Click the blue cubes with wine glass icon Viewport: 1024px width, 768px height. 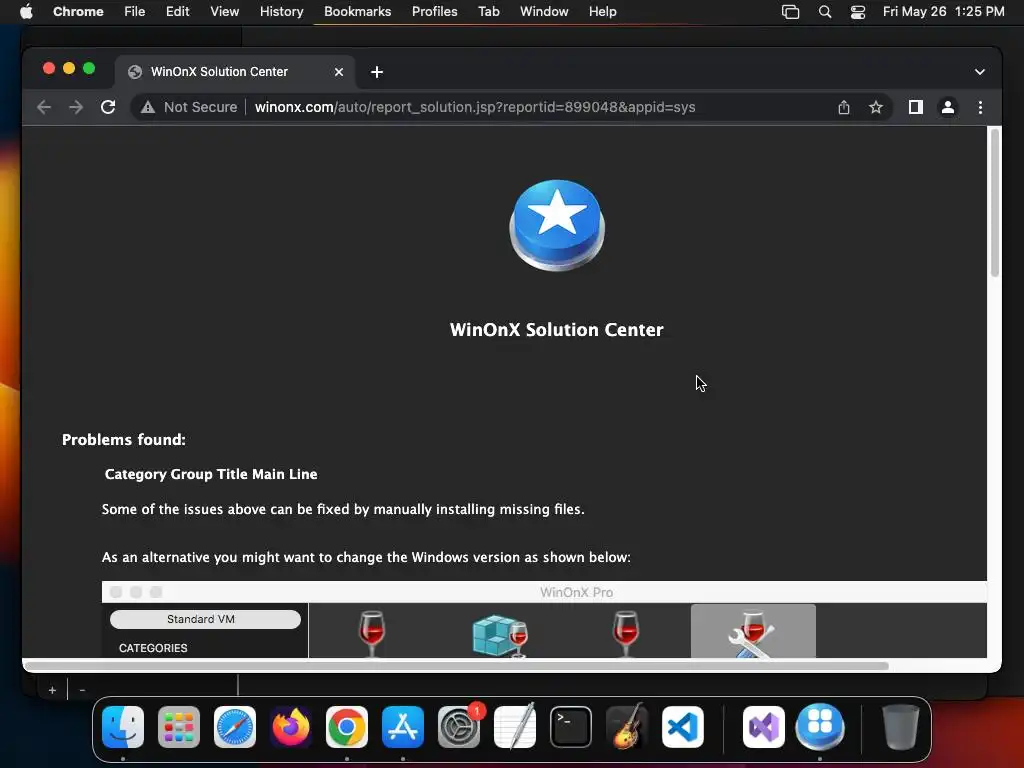500,635
